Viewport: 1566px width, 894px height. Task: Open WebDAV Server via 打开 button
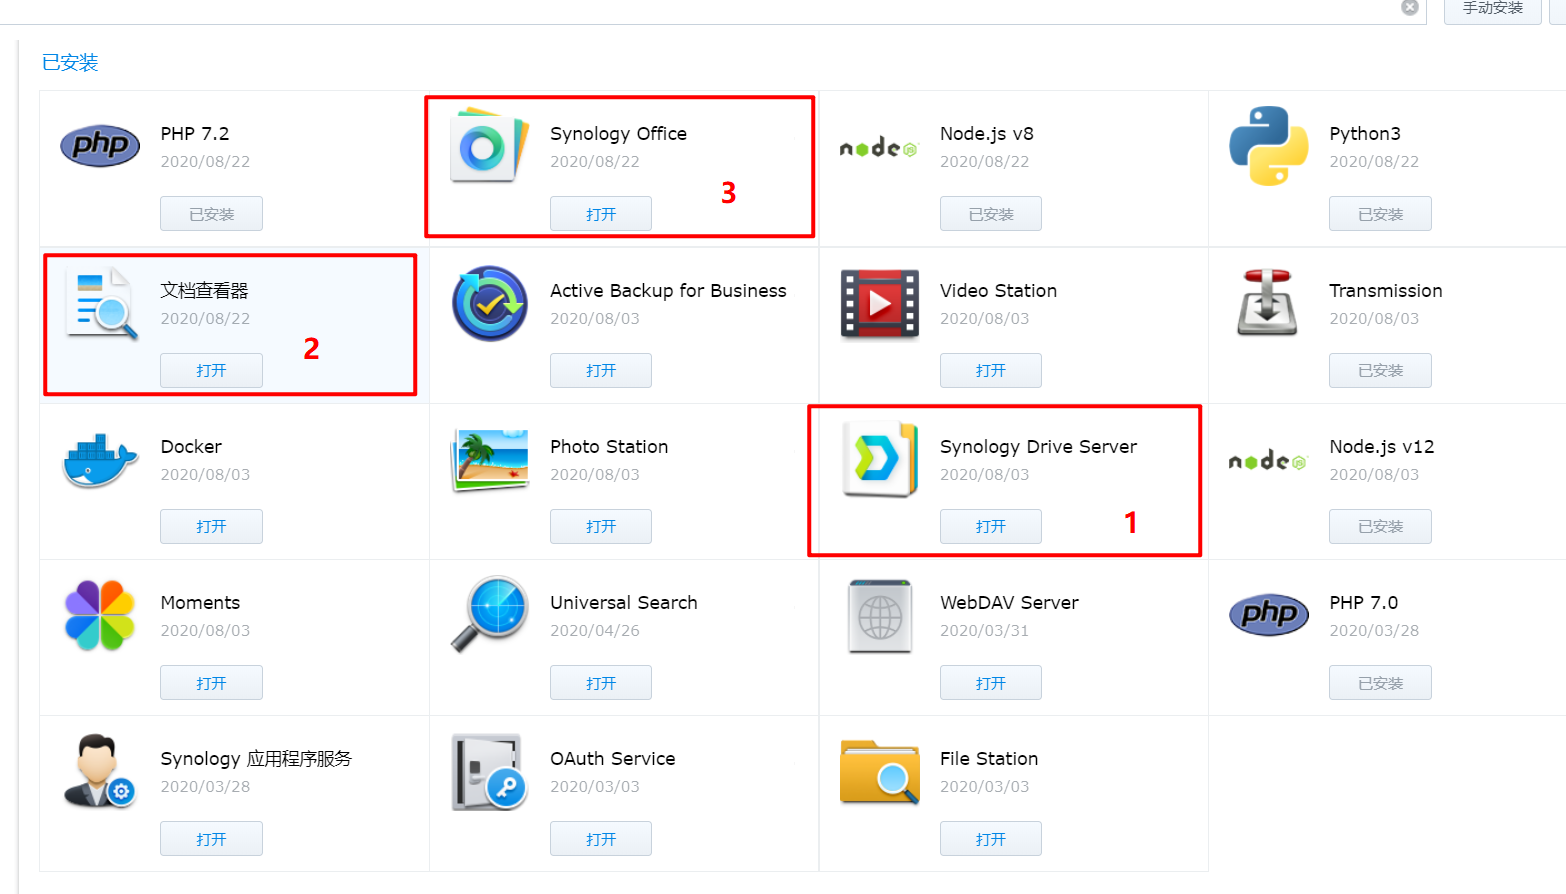point(991,683)
